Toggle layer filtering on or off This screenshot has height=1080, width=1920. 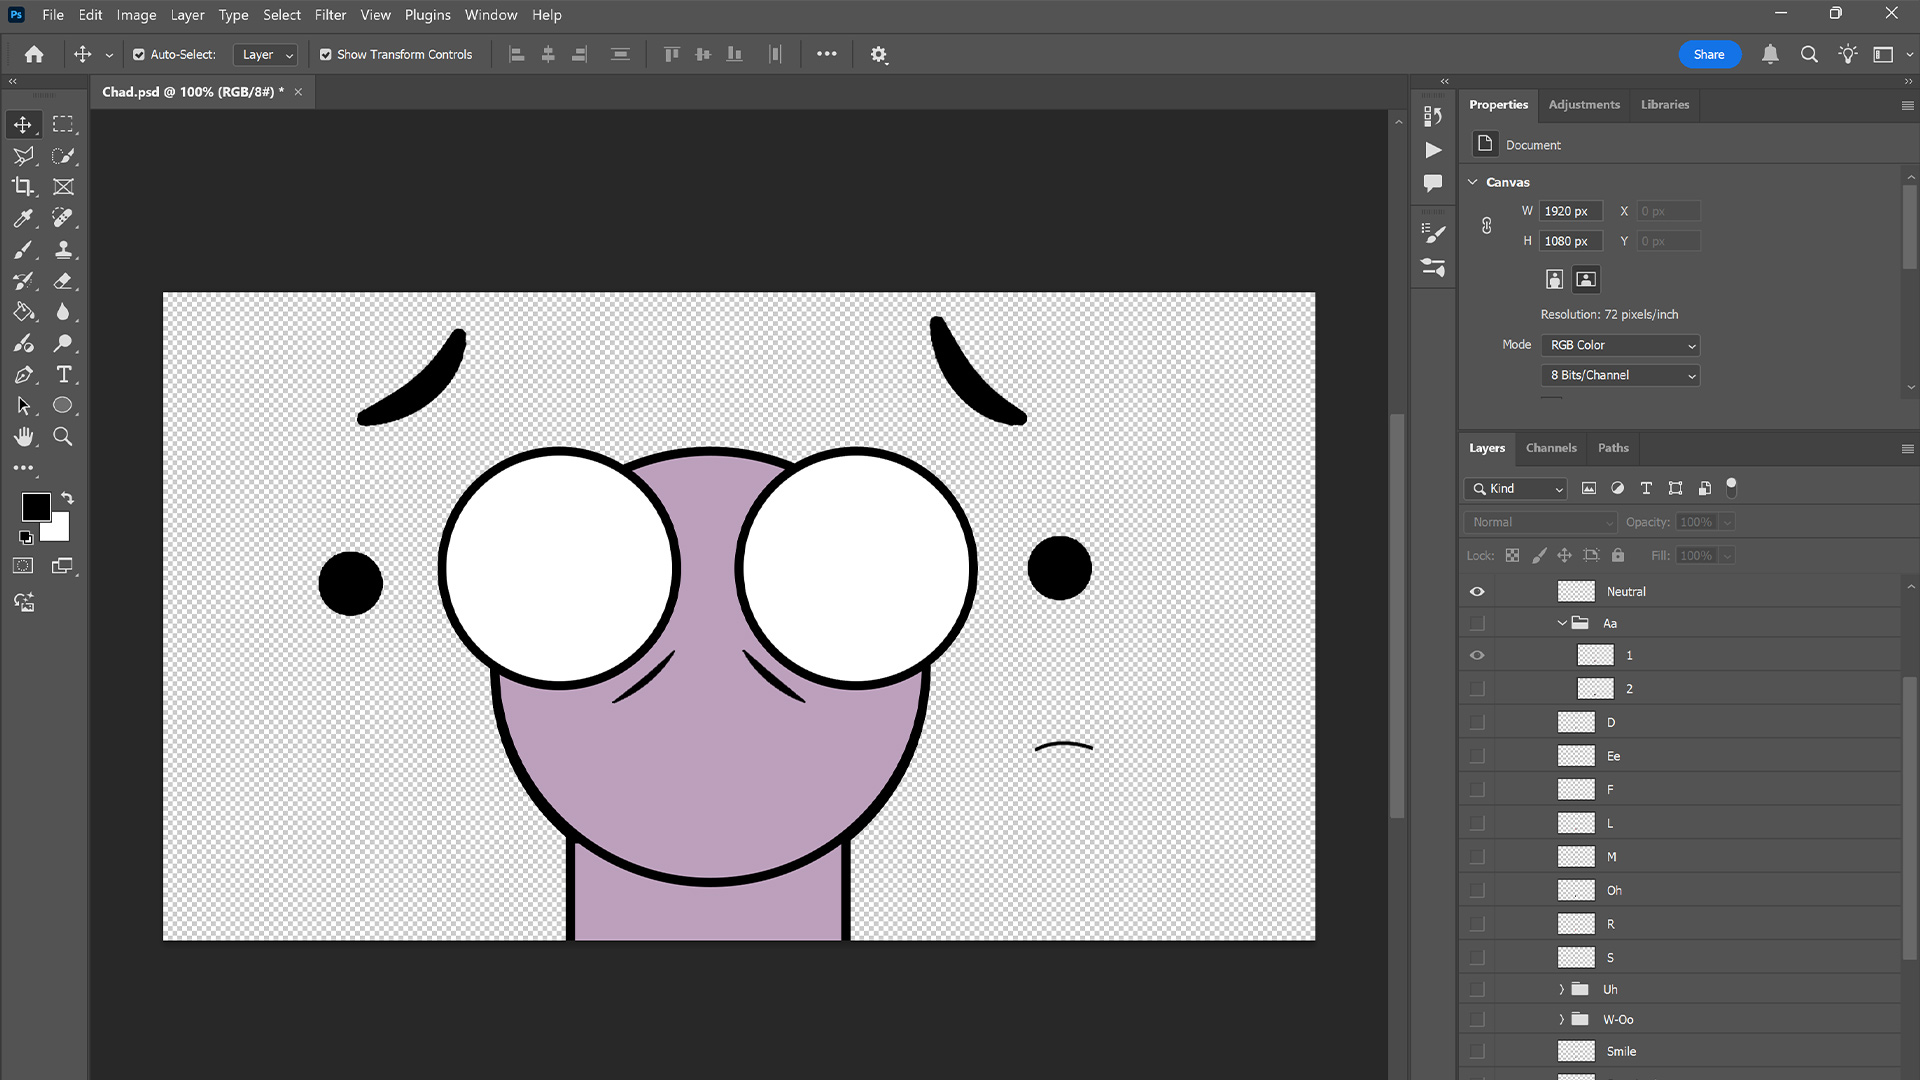click(1732, 488)
